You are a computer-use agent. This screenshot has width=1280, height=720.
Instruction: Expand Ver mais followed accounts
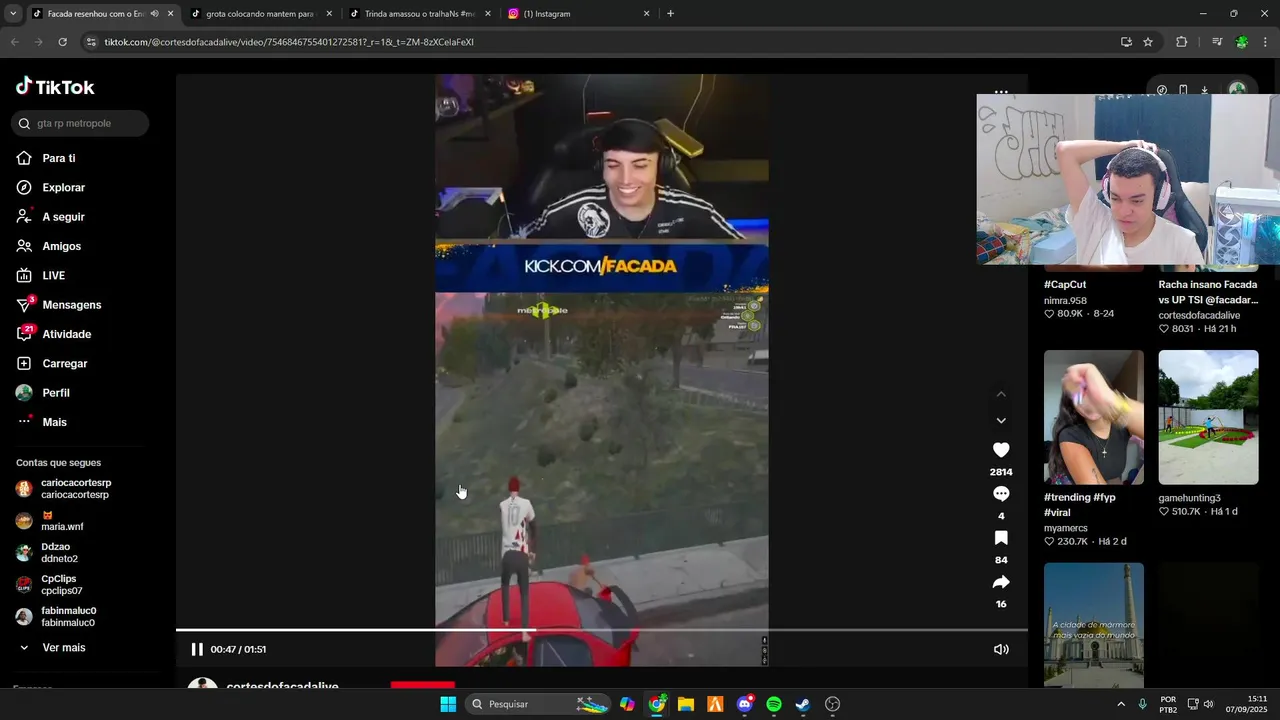(x=53, y=648)
